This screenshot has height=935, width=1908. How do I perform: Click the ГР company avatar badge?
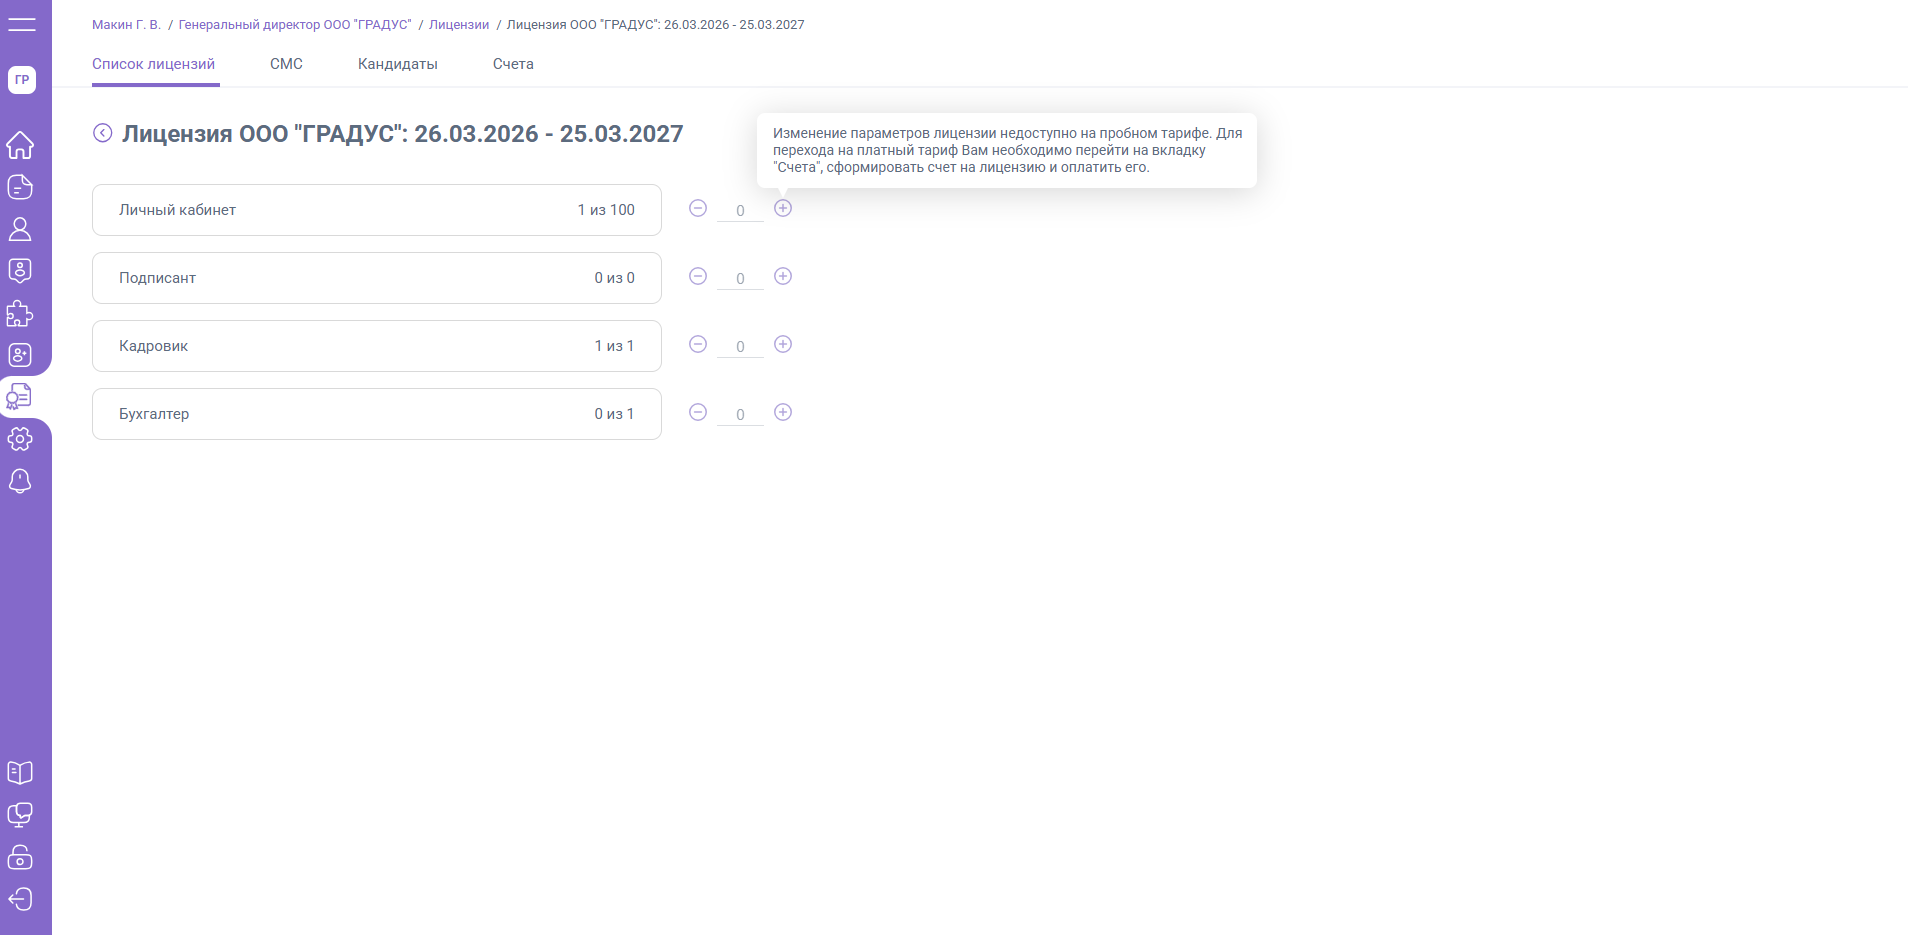pos(22,80)
